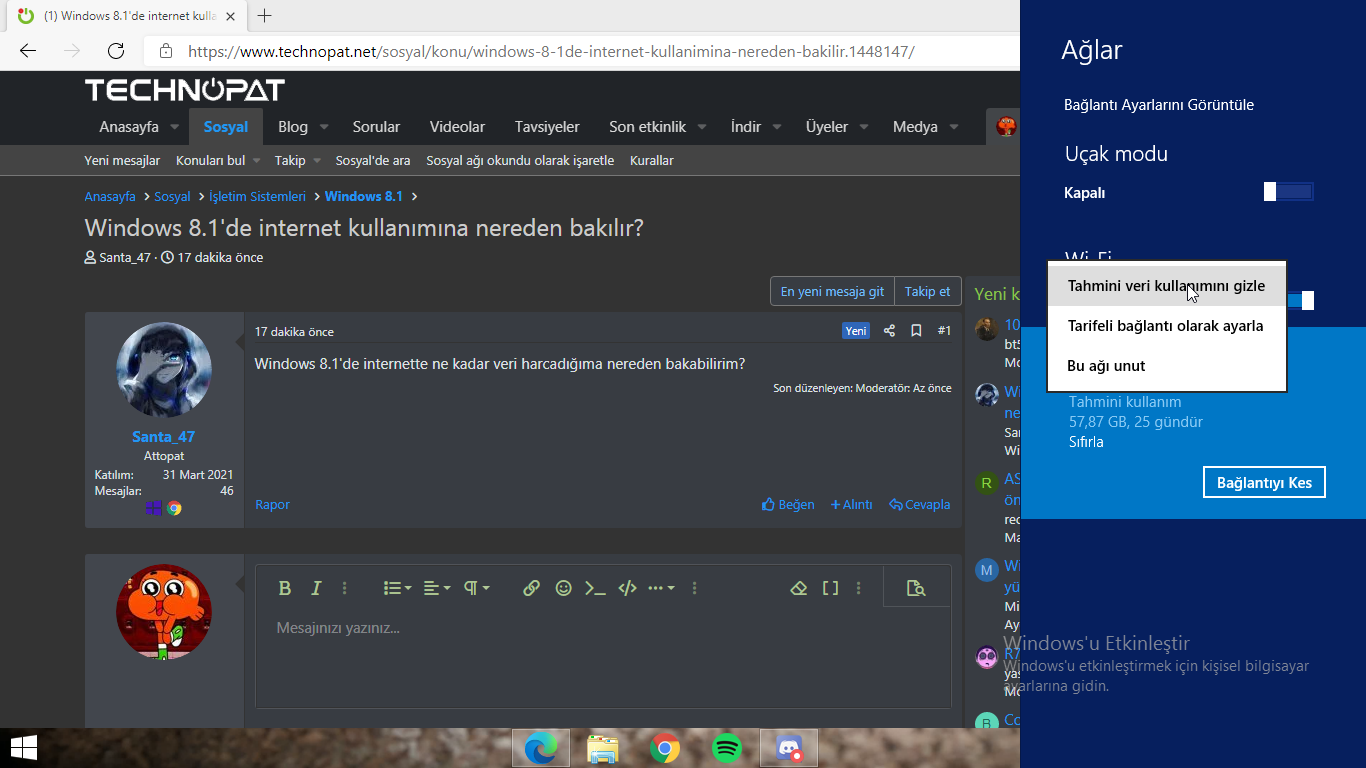Expand the İndir menu arrow
This screenshot has height=768, width=1366.
(x=776, y=127)
